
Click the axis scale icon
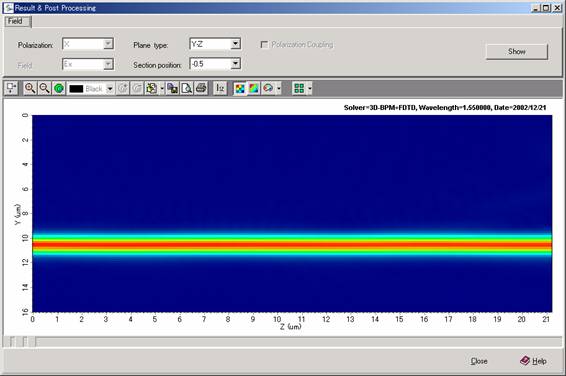tap(220, 88)
